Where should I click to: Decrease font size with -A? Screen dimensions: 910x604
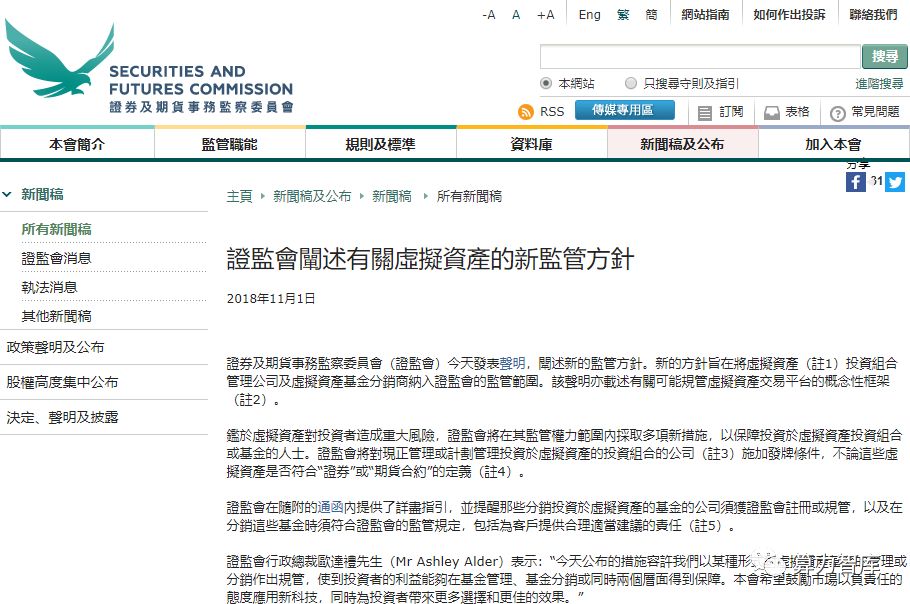point(489,15)
